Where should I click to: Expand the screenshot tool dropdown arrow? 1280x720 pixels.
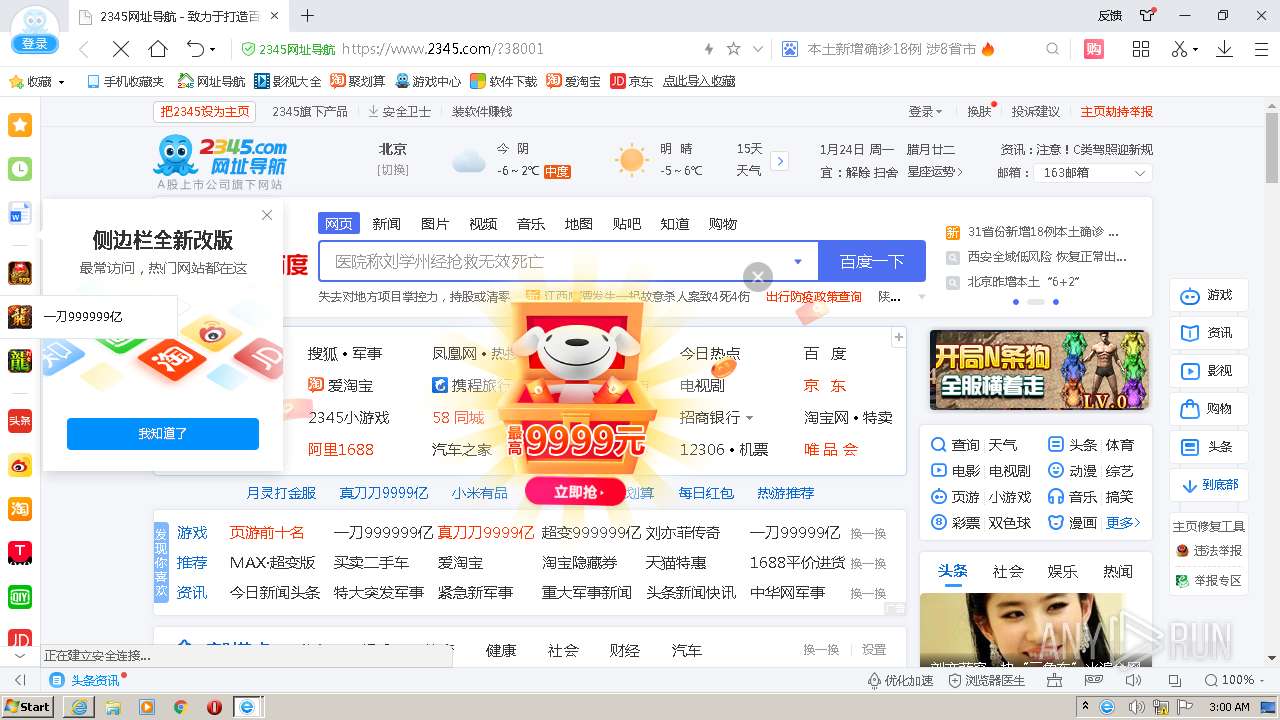tap(1195, 50)
